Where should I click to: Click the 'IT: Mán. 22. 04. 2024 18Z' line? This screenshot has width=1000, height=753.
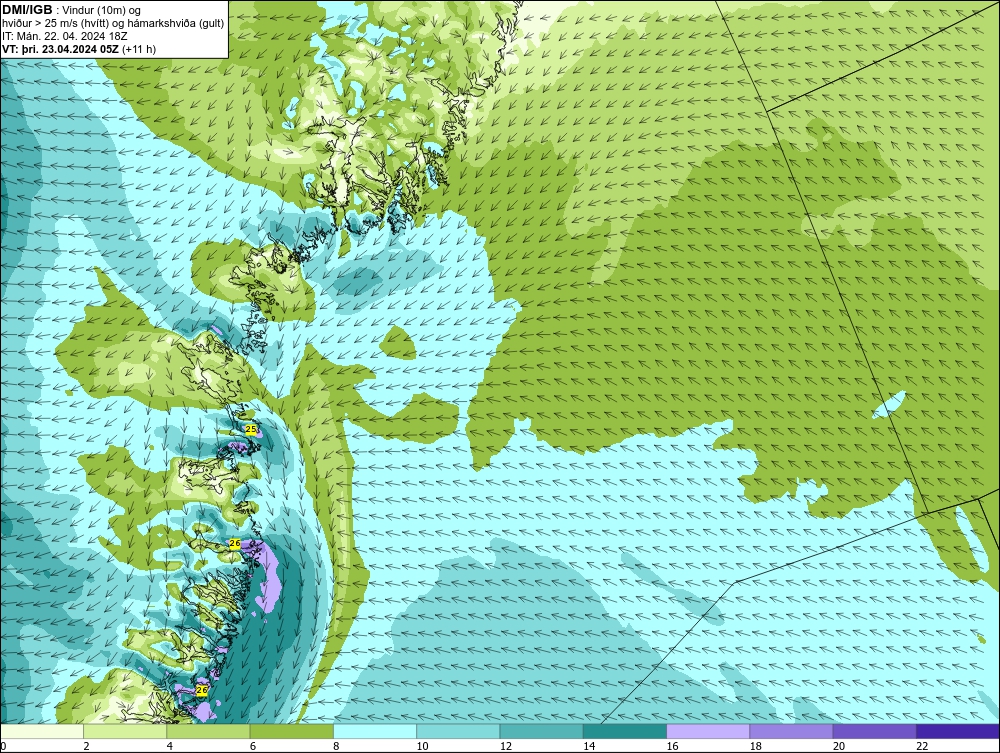click(x=64, y=36)
